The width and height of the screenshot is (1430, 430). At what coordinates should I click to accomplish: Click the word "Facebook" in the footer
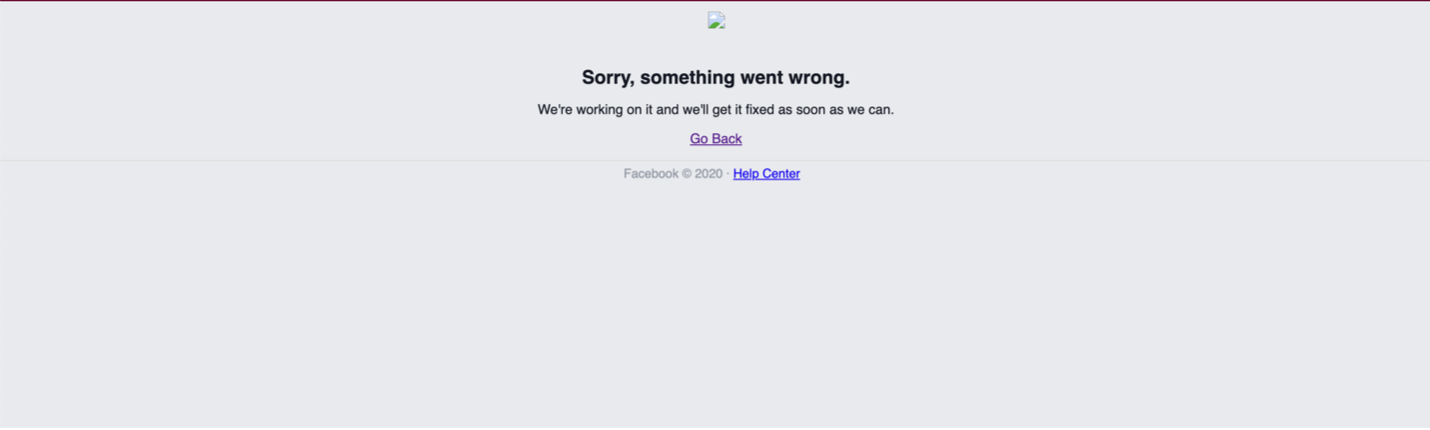click(x=651, y=174)
